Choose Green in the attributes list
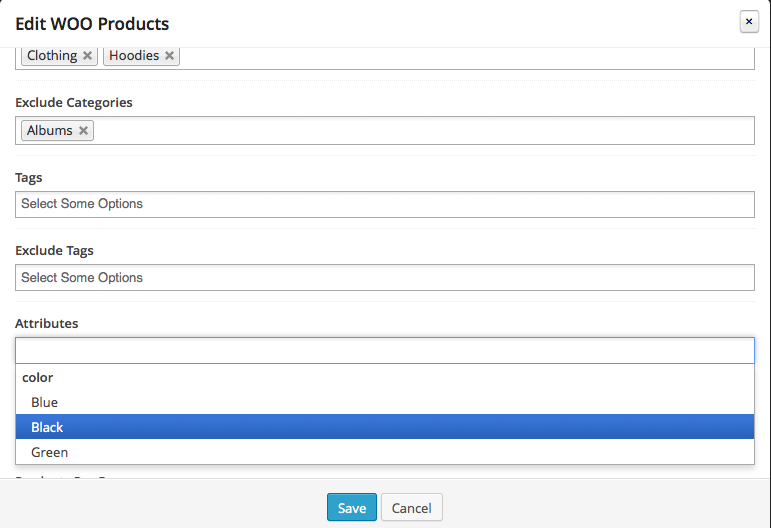This screenshot has height=528, width=771. (x=385, y=452)
